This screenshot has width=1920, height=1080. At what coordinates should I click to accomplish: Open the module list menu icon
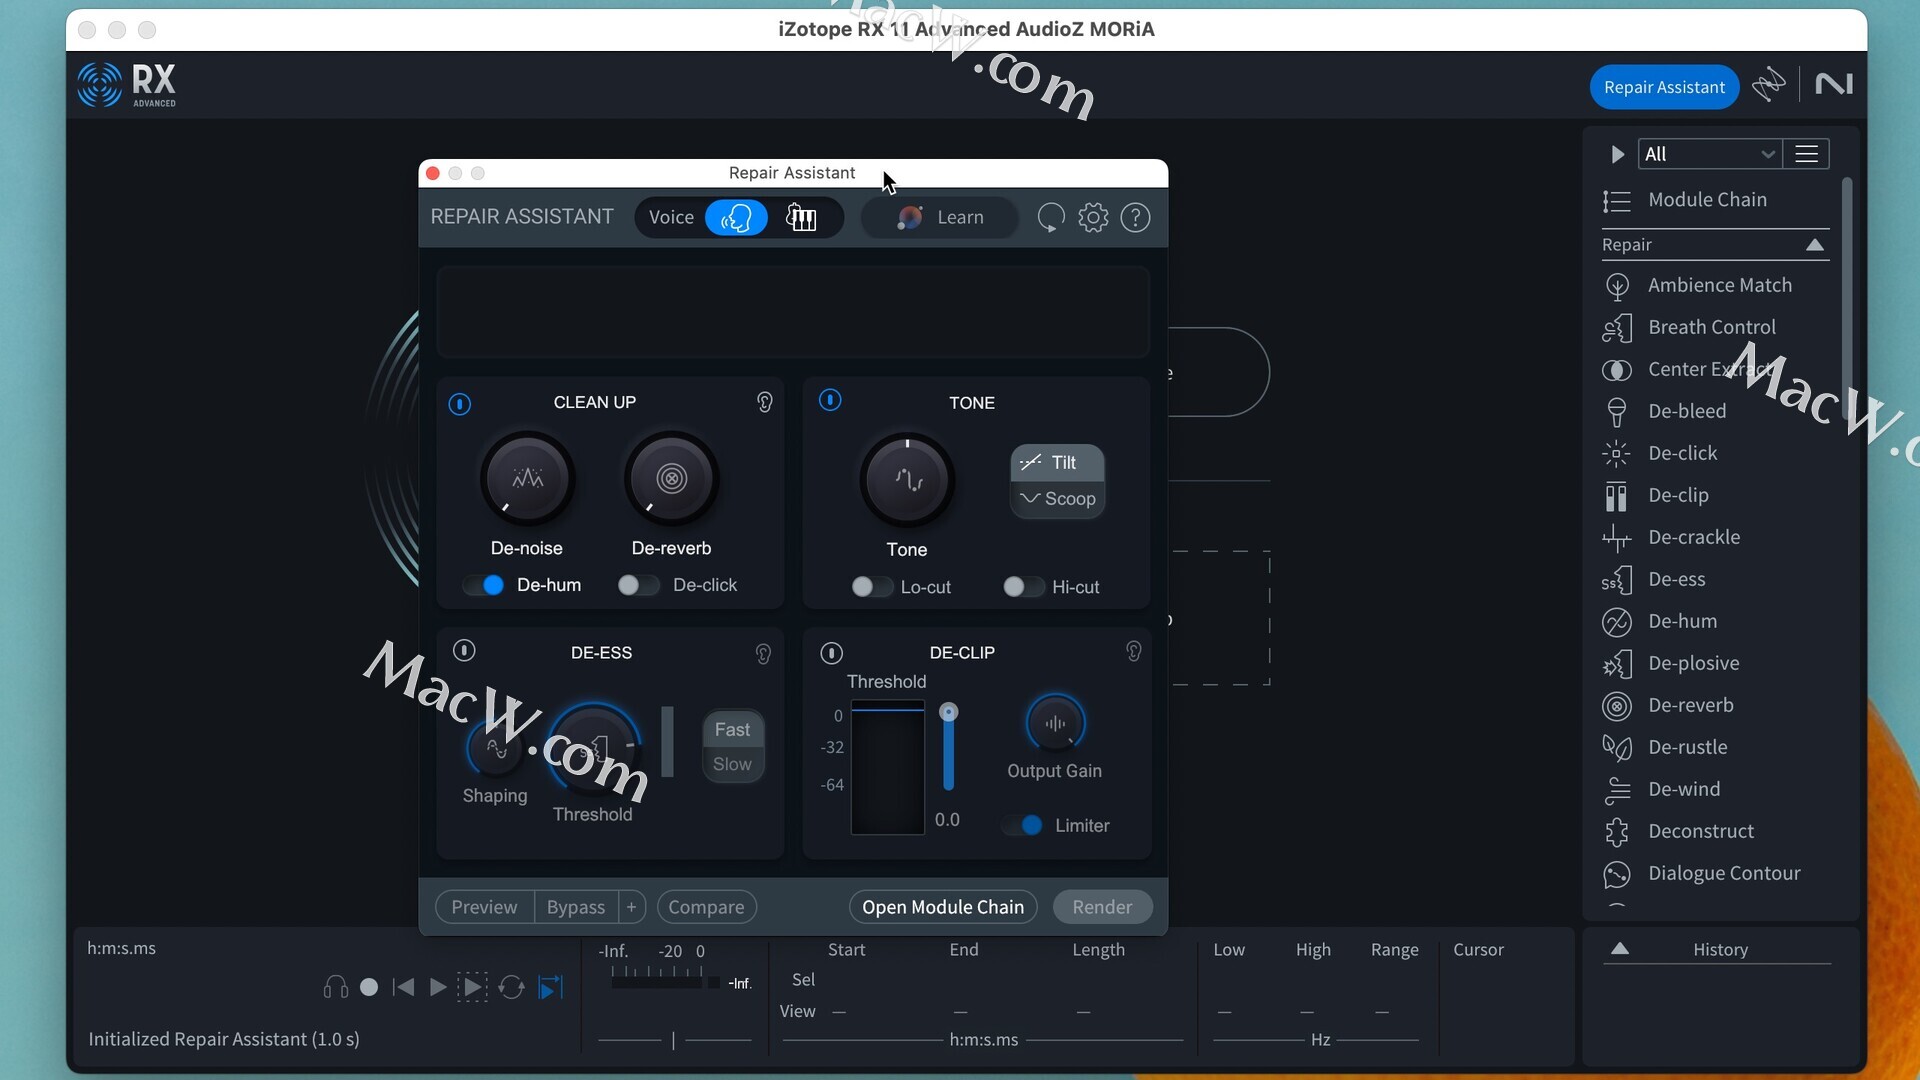pyautogui.click(x=1807, y=154)
